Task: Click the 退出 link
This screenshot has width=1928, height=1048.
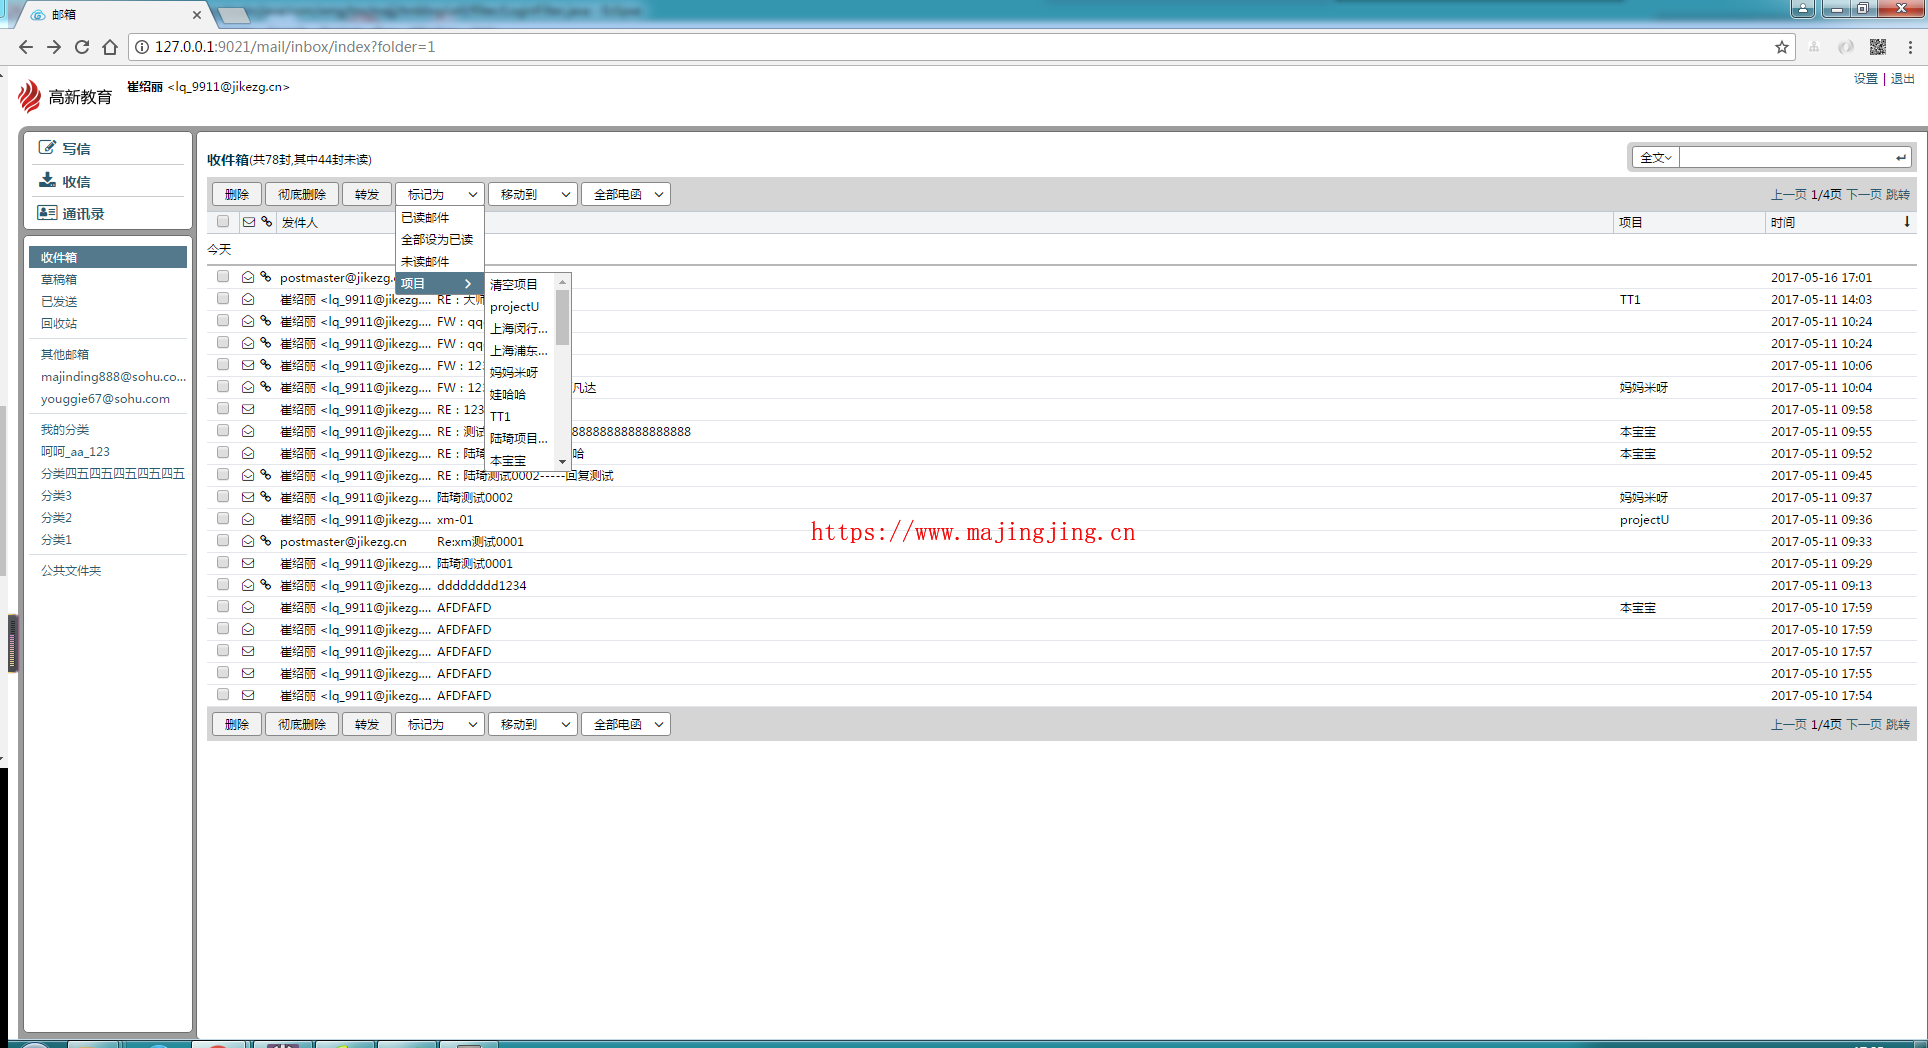Action: coord(1902,79)
